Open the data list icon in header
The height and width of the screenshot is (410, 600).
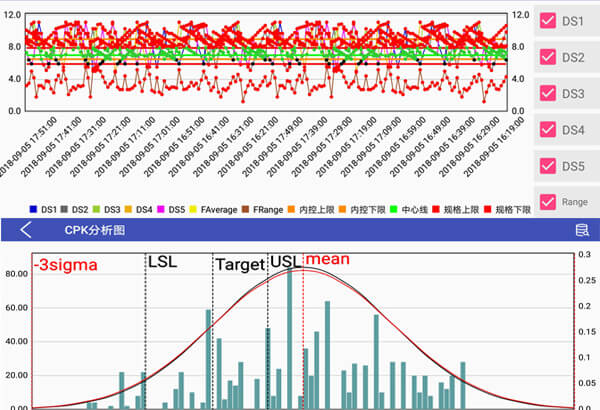pos(582,230)
